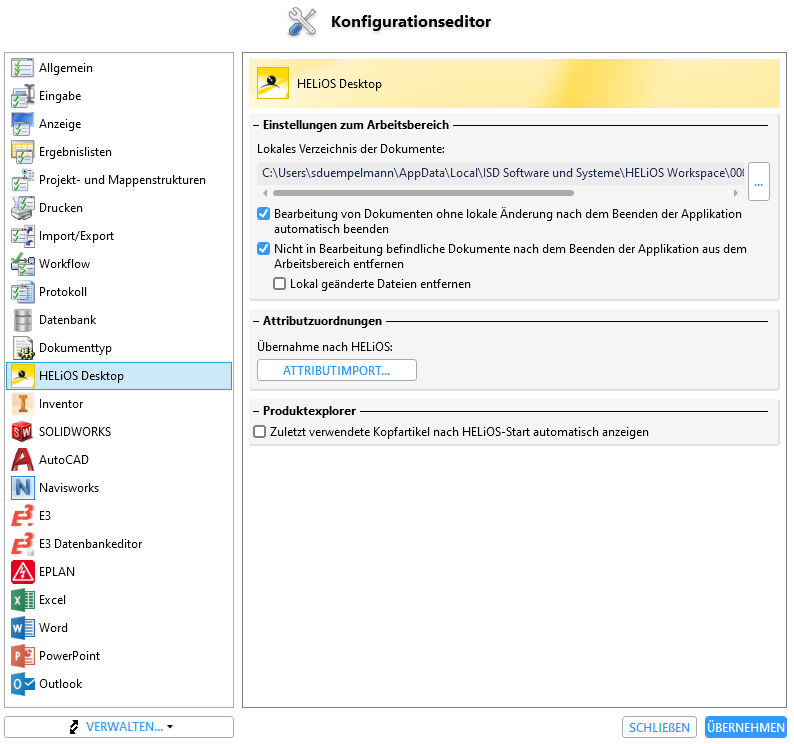
Task: Click the Allgemein checklist icon
Action: [22, 68]
